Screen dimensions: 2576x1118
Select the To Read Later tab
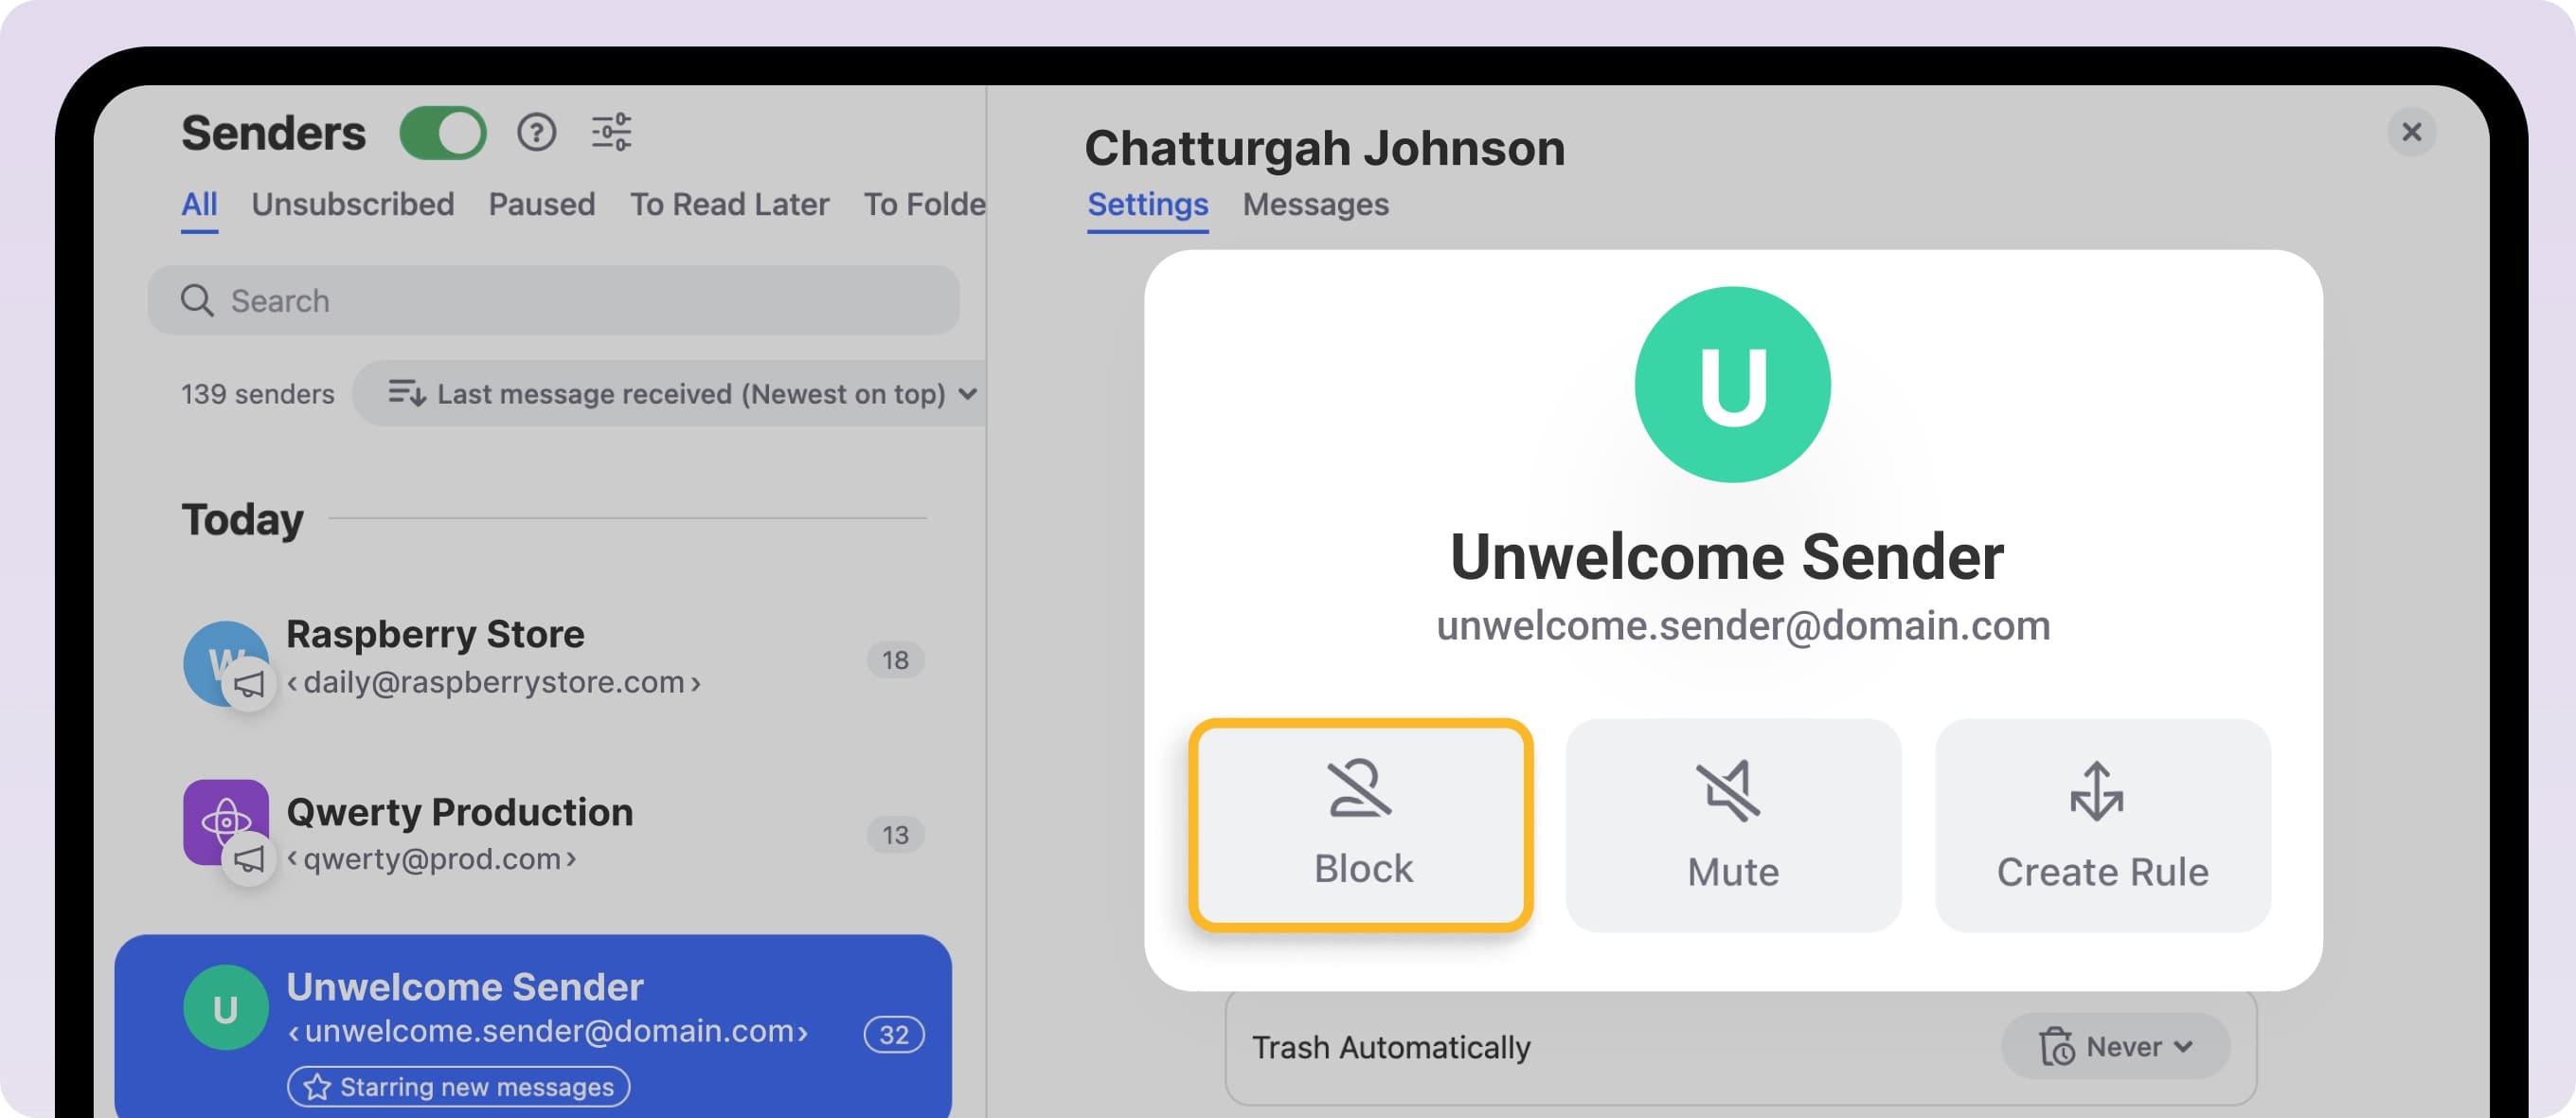(x=729, y=205)
